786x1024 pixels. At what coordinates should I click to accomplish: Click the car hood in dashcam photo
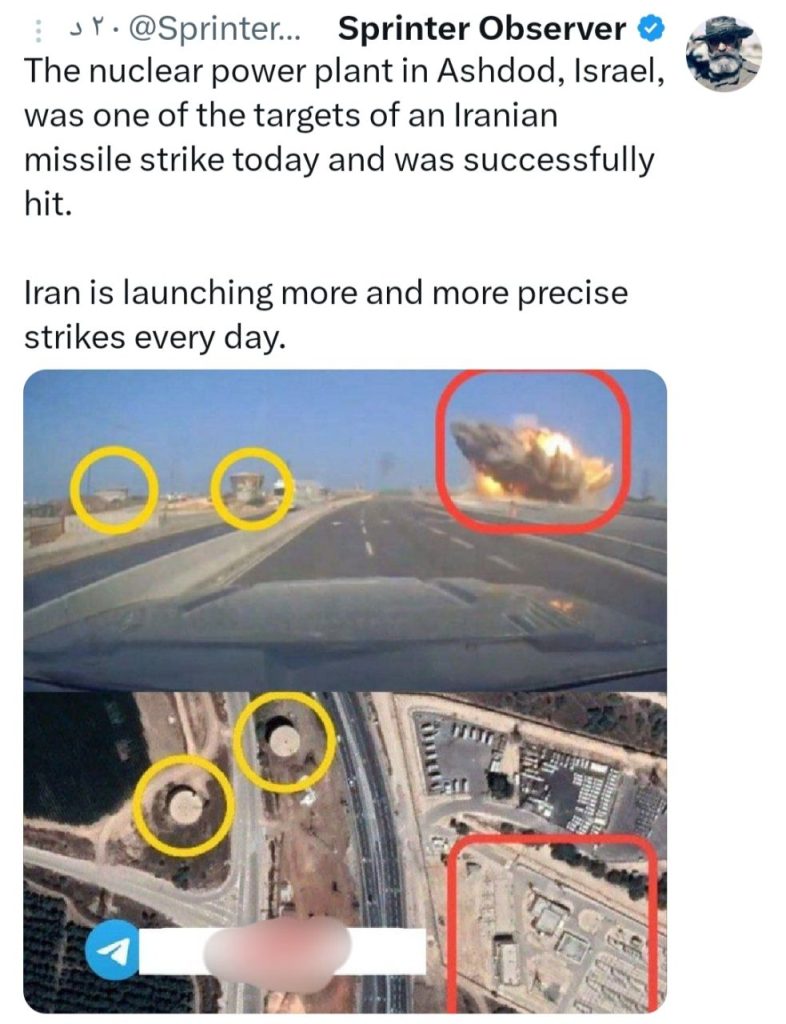(345, 627)
